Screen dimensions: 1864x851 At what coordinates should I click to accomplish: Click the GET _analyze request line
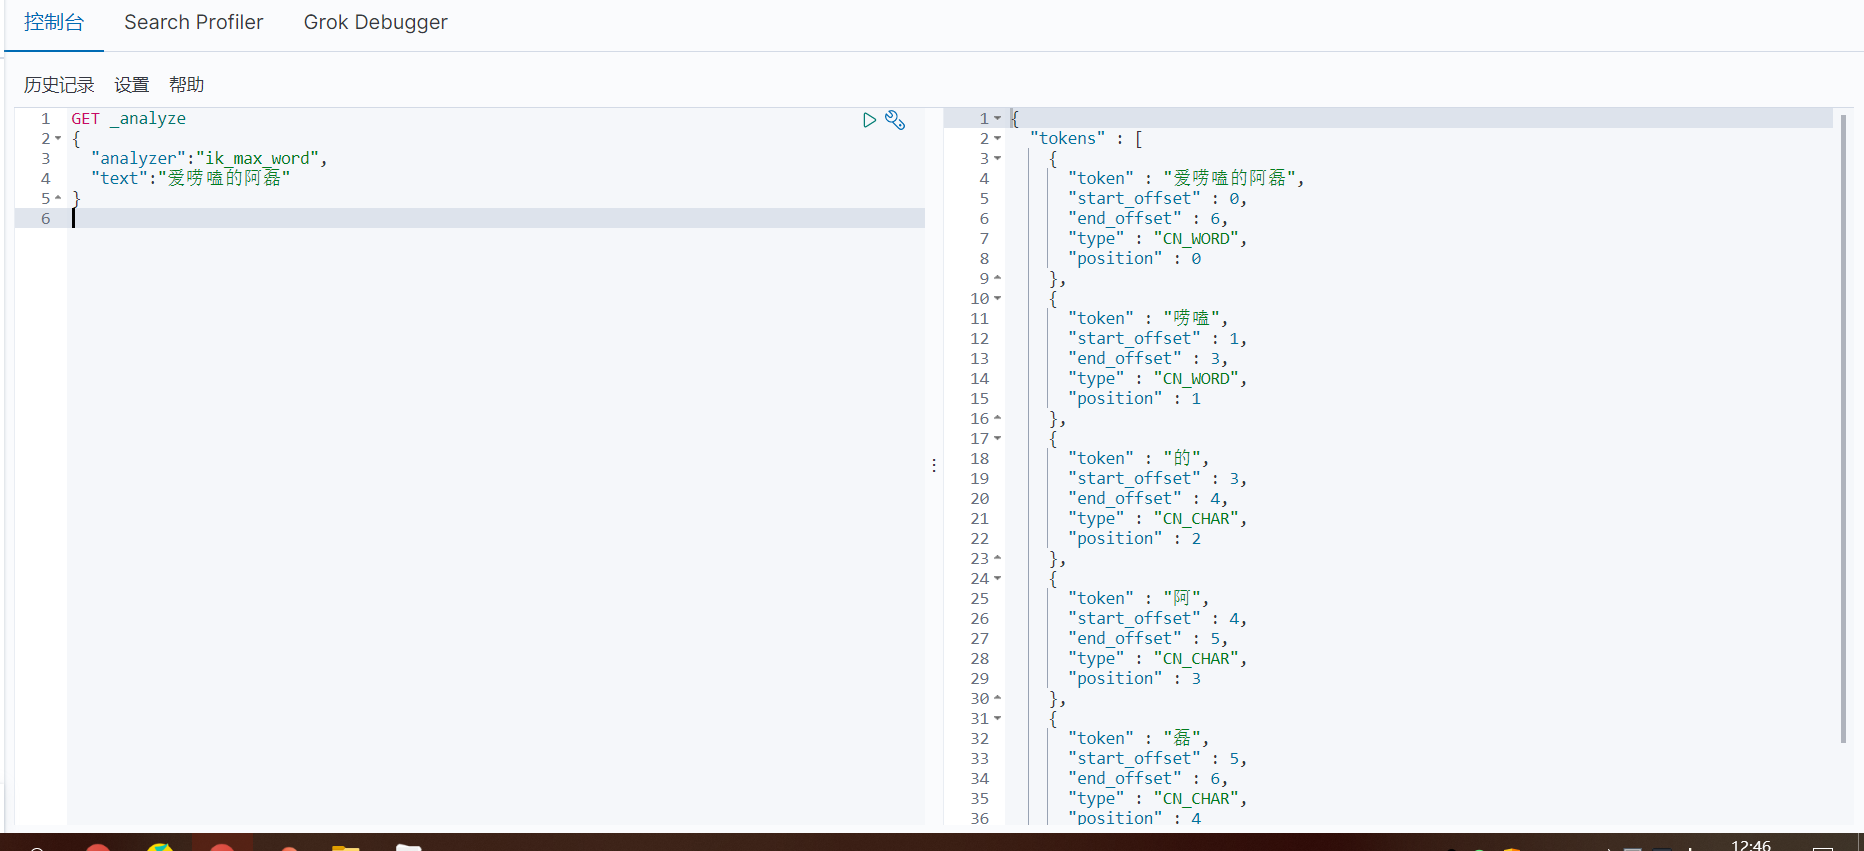[128, 118]
